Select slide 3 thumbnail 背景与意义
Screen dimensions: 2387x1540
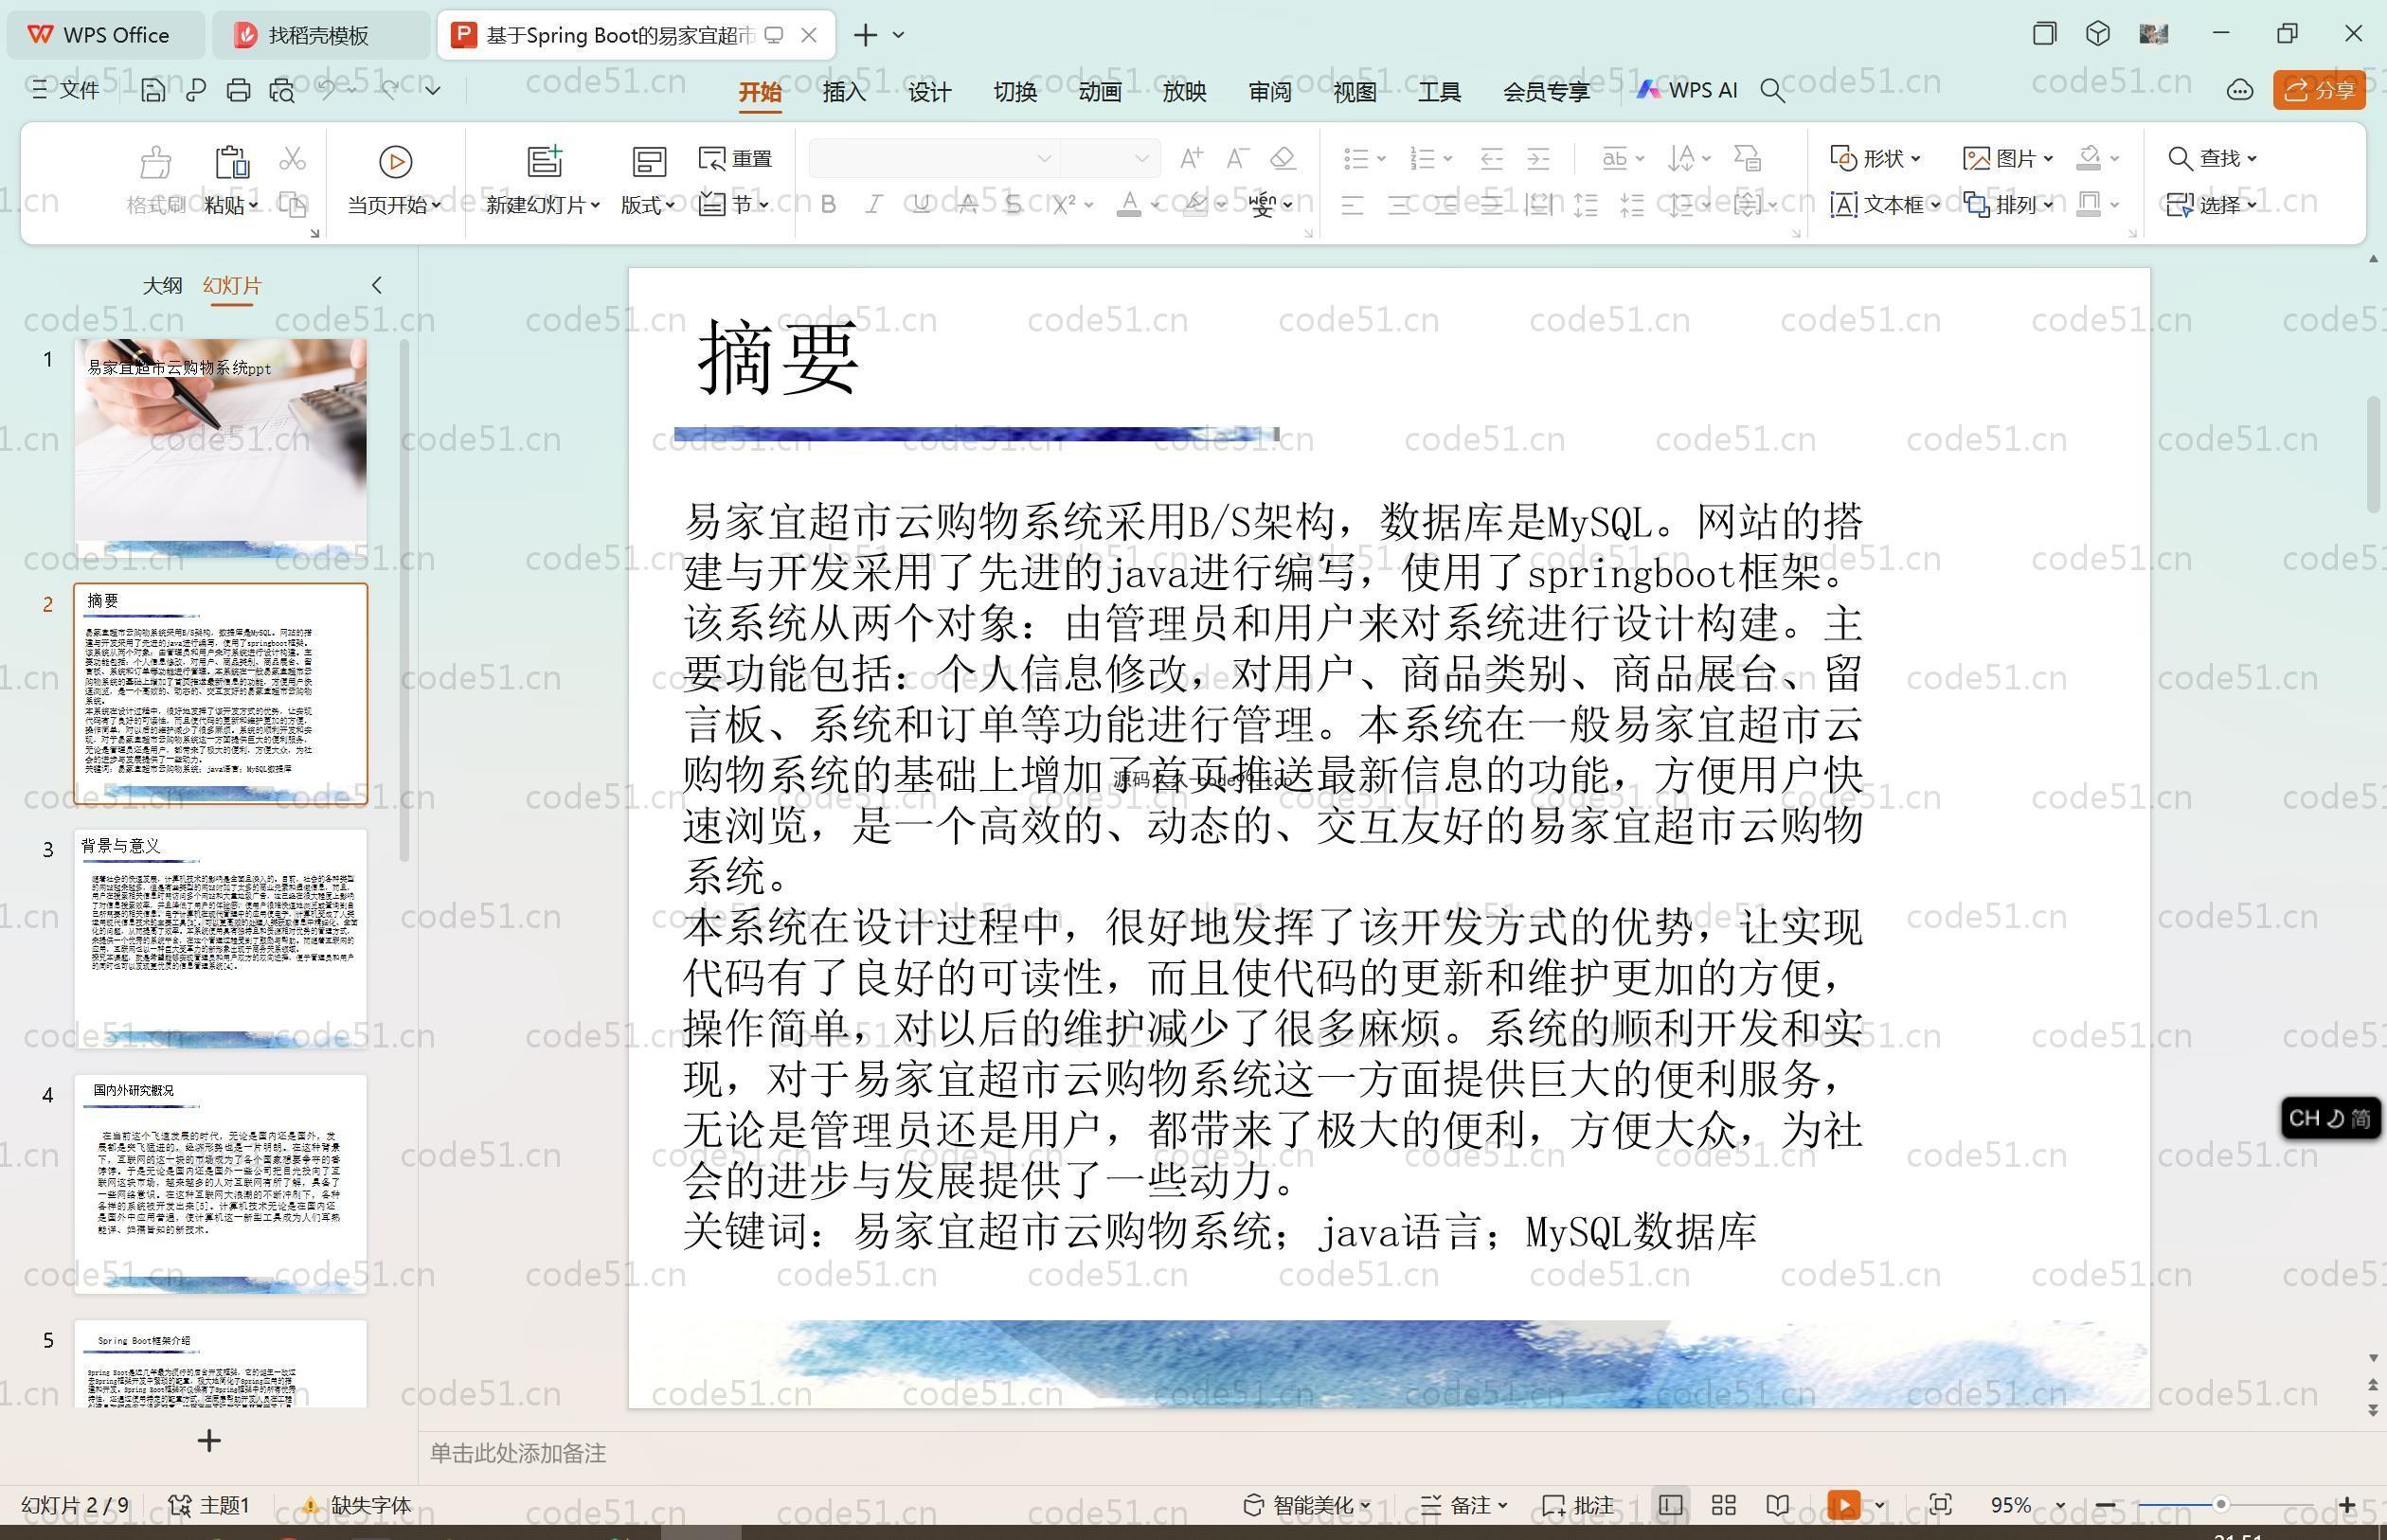pyautogui.click(x=220, y=938)
